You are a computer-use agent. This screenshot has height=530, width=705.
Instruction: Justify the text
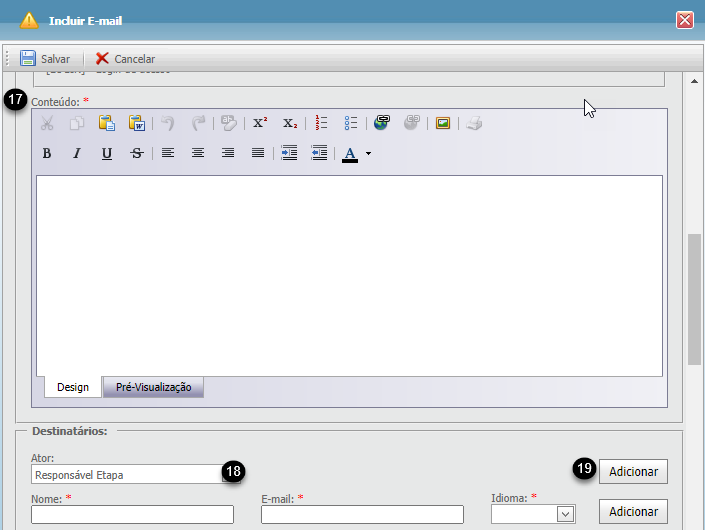258,153
